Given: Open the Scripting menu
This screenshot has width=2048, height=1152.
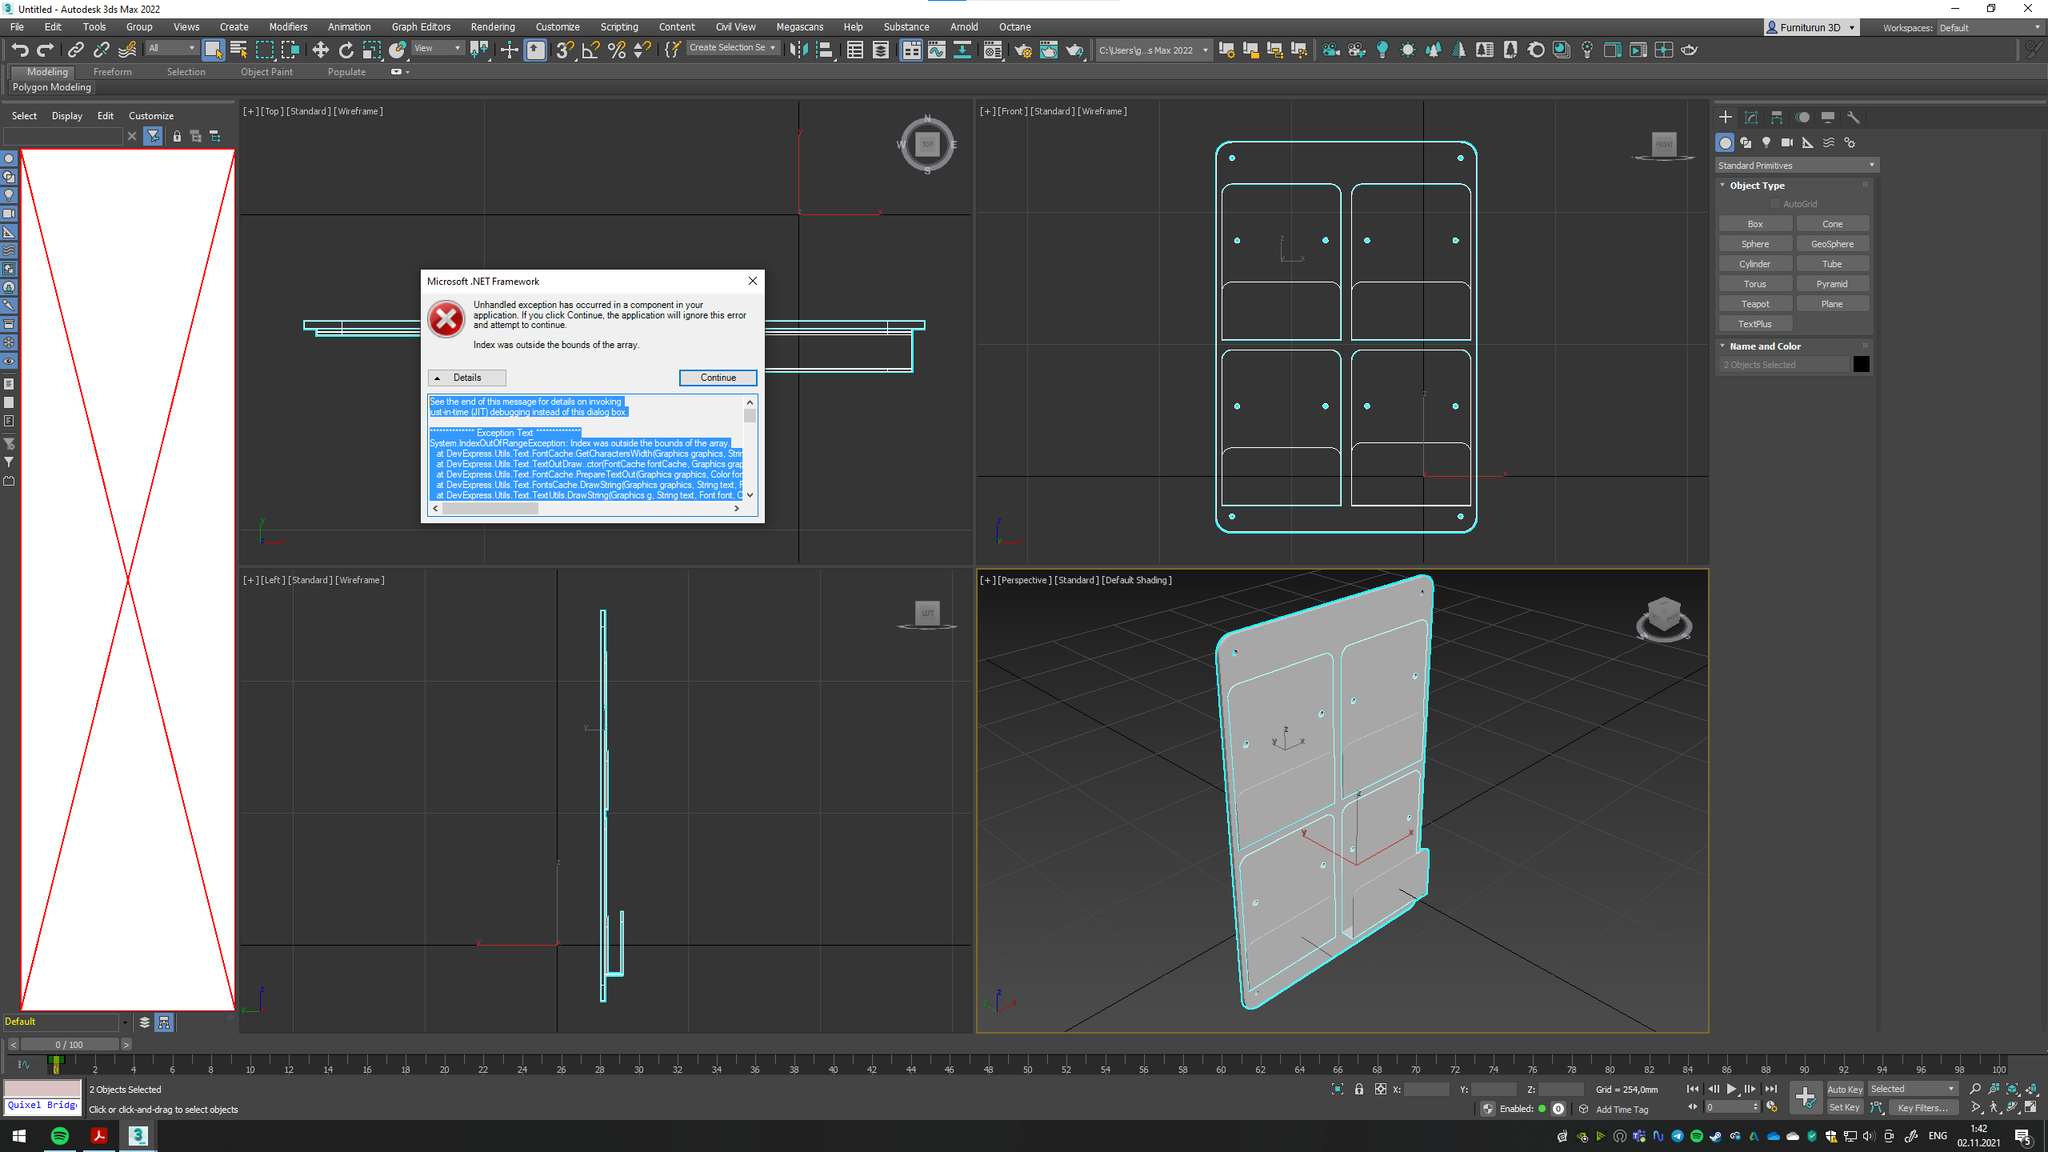Looking at the screenshot, I should [619, 27].
